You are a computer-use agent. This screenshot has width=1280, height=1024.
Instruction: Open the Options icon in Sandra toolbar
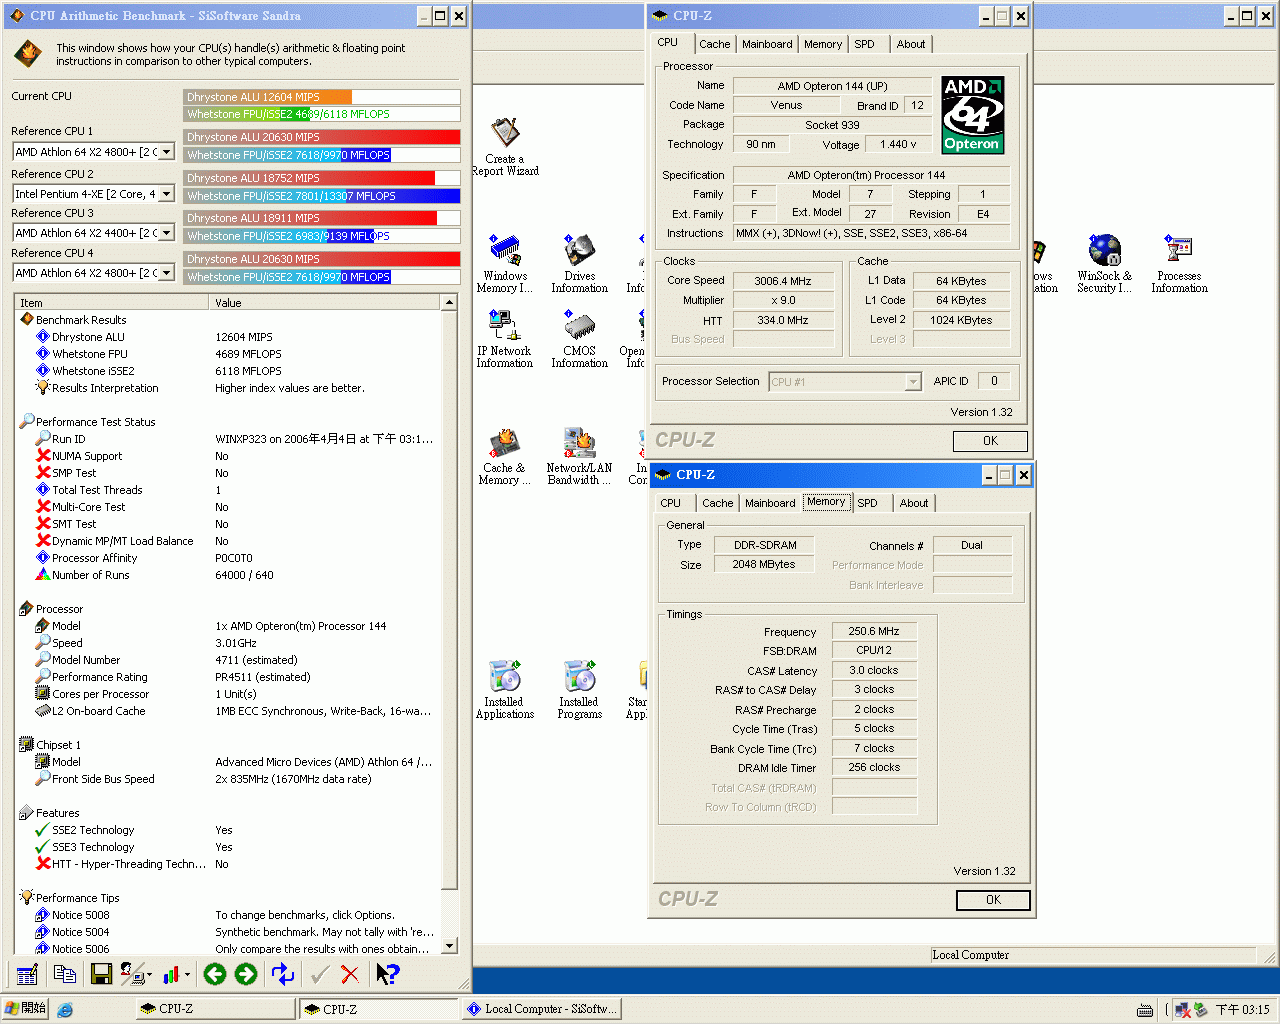tap(27, 974)
